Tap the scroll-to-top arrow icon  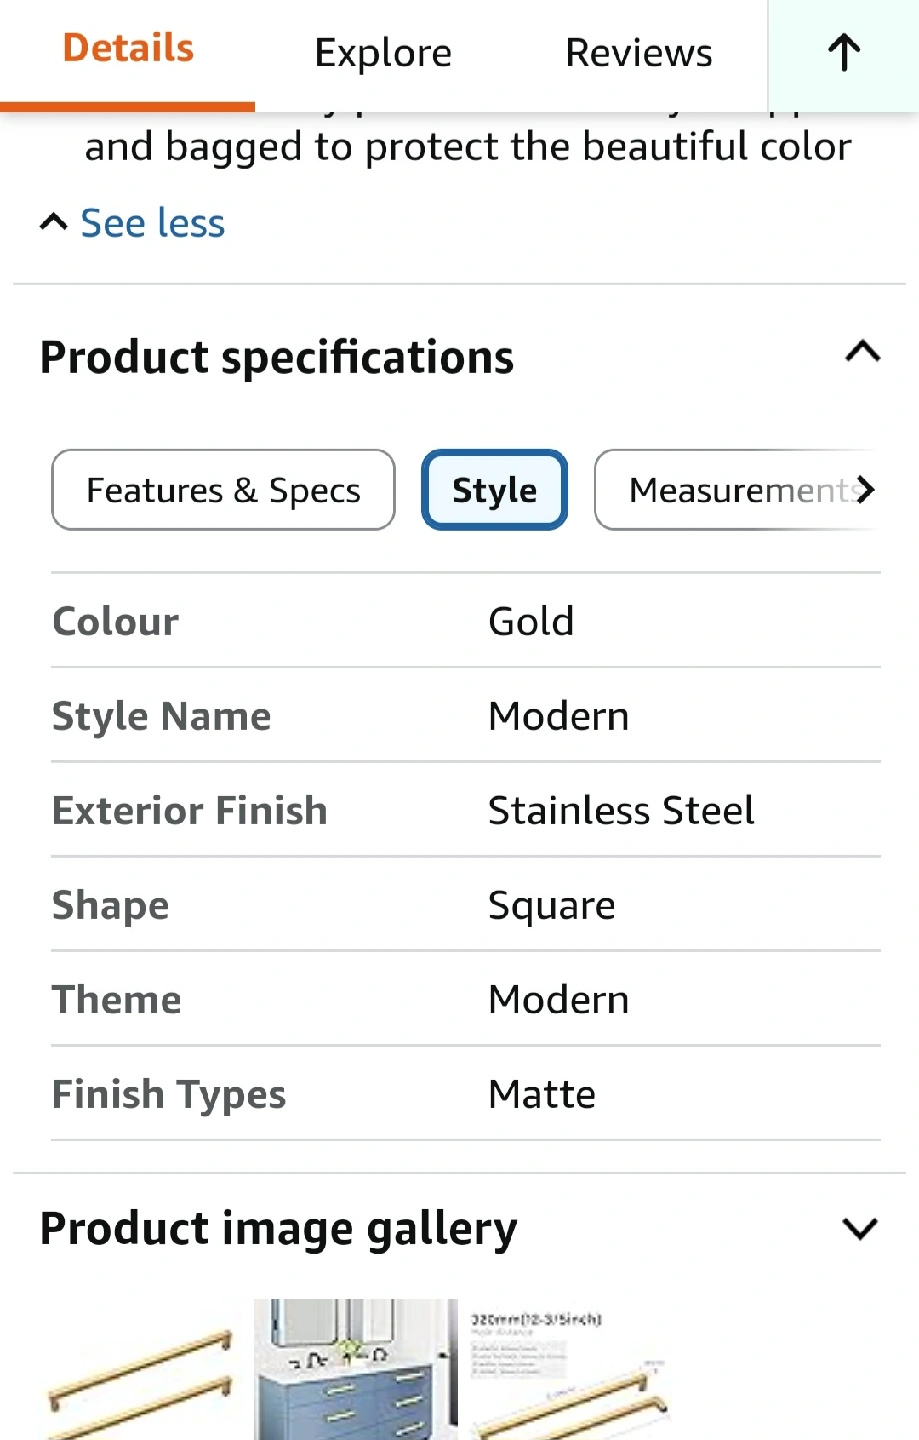point(843,53)
